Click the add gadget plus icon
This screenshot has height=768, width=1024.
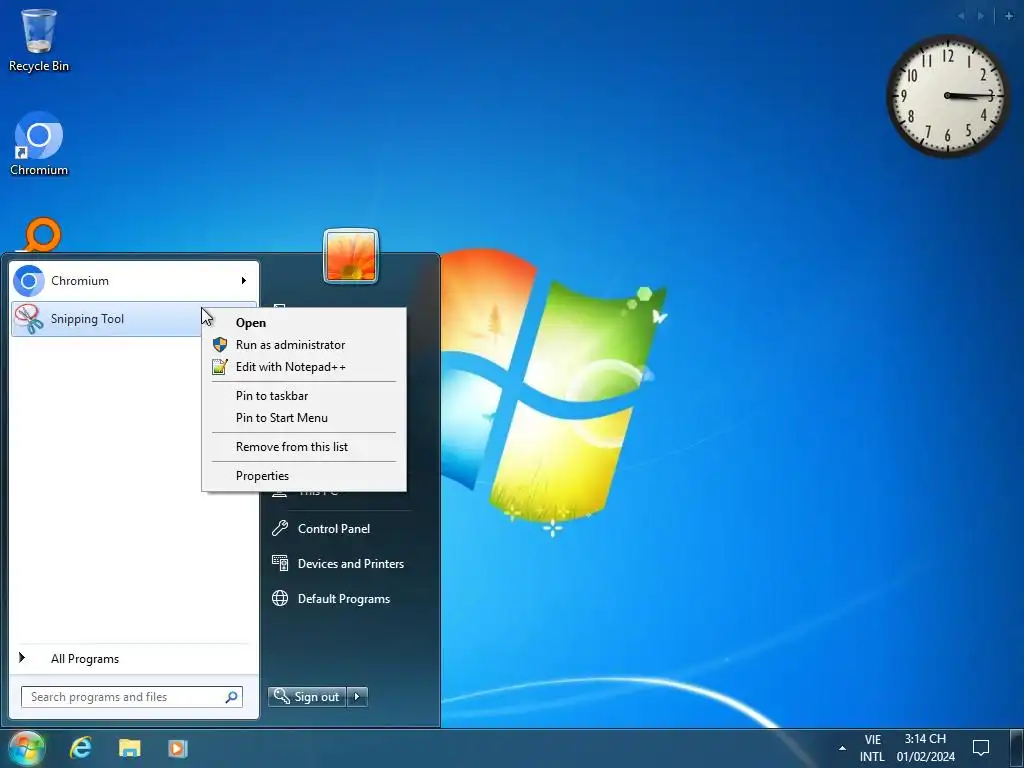1009,16
